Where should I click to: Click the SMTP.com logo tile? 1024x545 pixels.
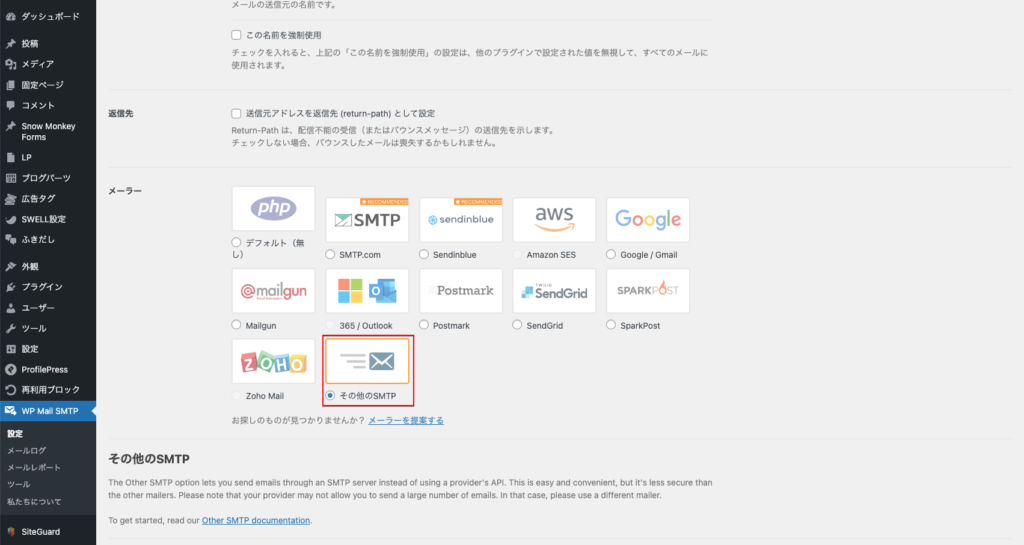pyautogui.click(x=367, y=220)
